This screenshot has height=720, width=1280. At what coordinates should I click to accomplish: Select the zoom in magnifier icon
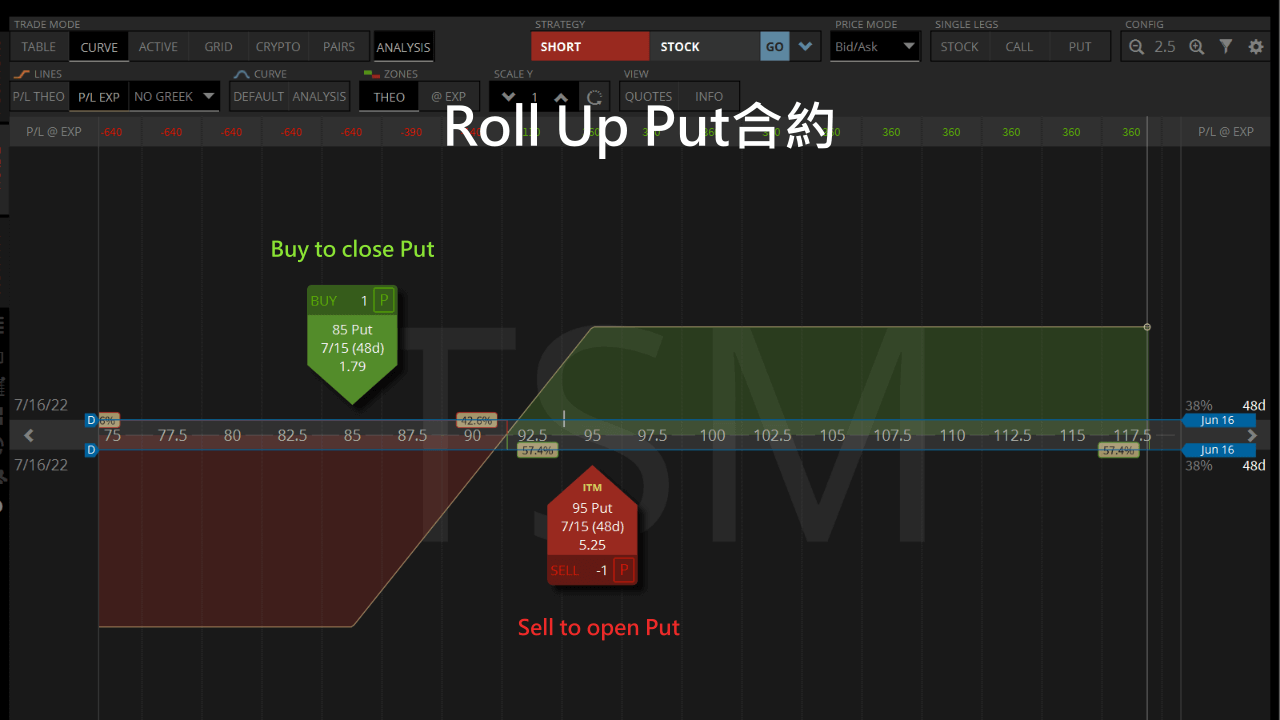point(1196,46)
